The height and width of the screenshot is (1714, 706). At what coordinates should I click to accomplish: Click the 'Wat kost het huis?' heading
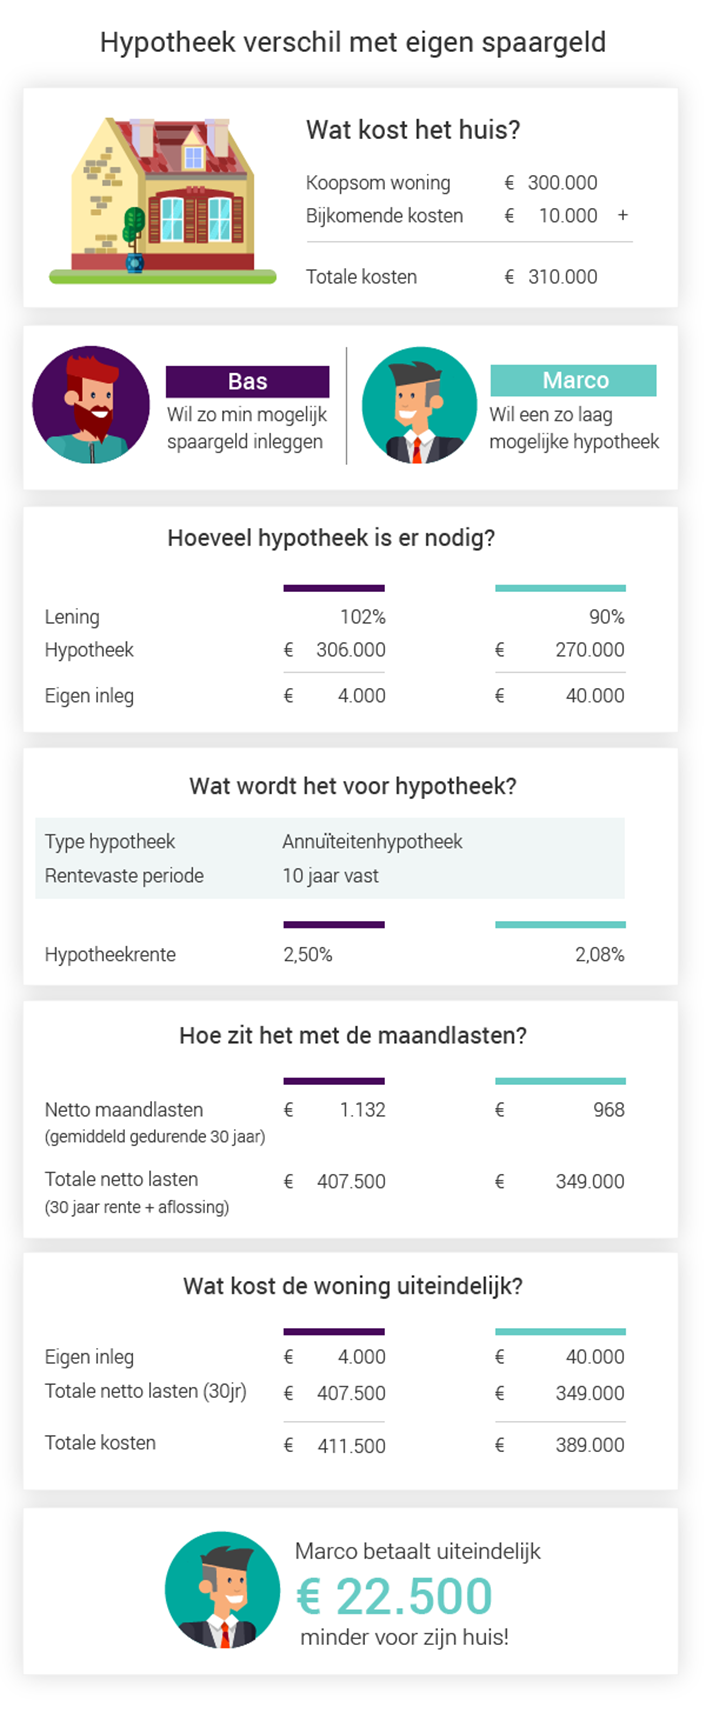tap(413, 129)
